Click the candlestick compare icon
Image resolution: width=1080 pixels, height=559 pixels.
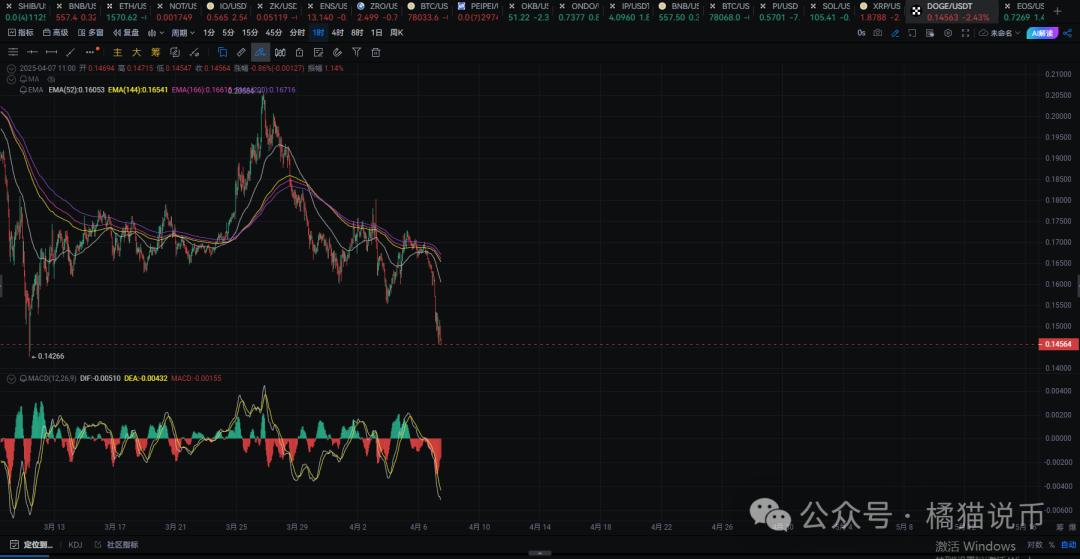tap(280, 52)
